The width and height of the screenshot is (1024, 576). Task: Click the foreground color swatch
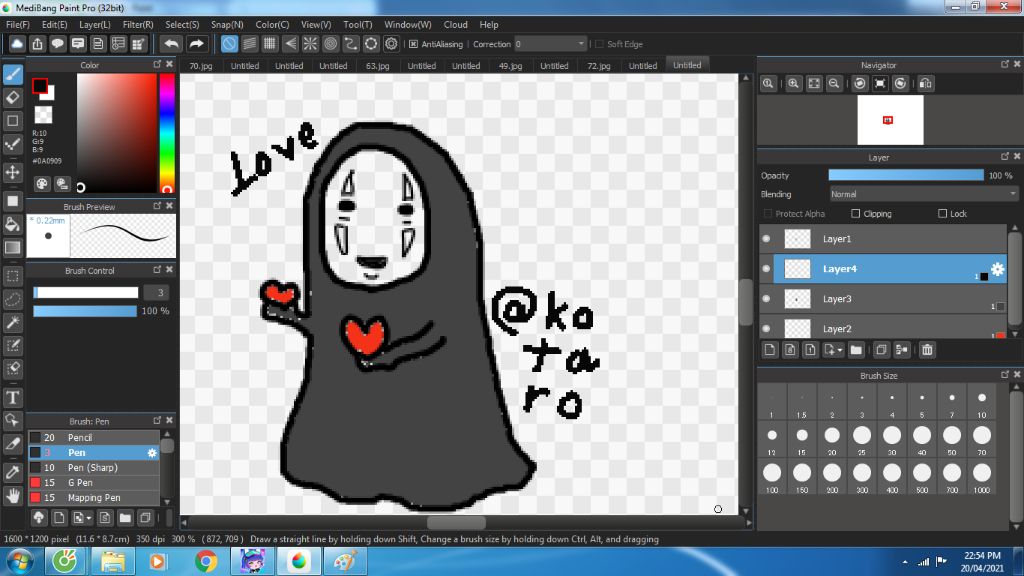tap(40, 86)
